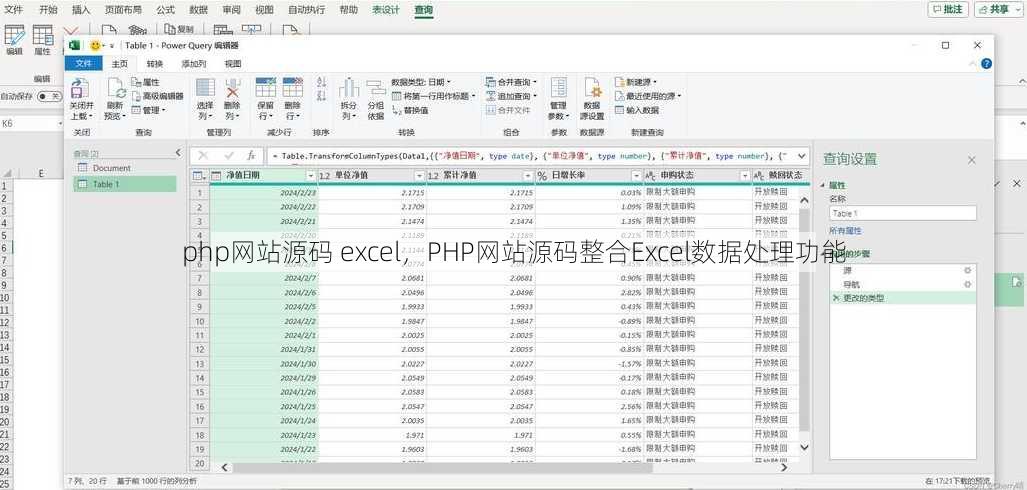This screenshot has width=1027, height=490.
Task: Click the vertical scrollbar down arrow of grid
Action: (804, 447)
